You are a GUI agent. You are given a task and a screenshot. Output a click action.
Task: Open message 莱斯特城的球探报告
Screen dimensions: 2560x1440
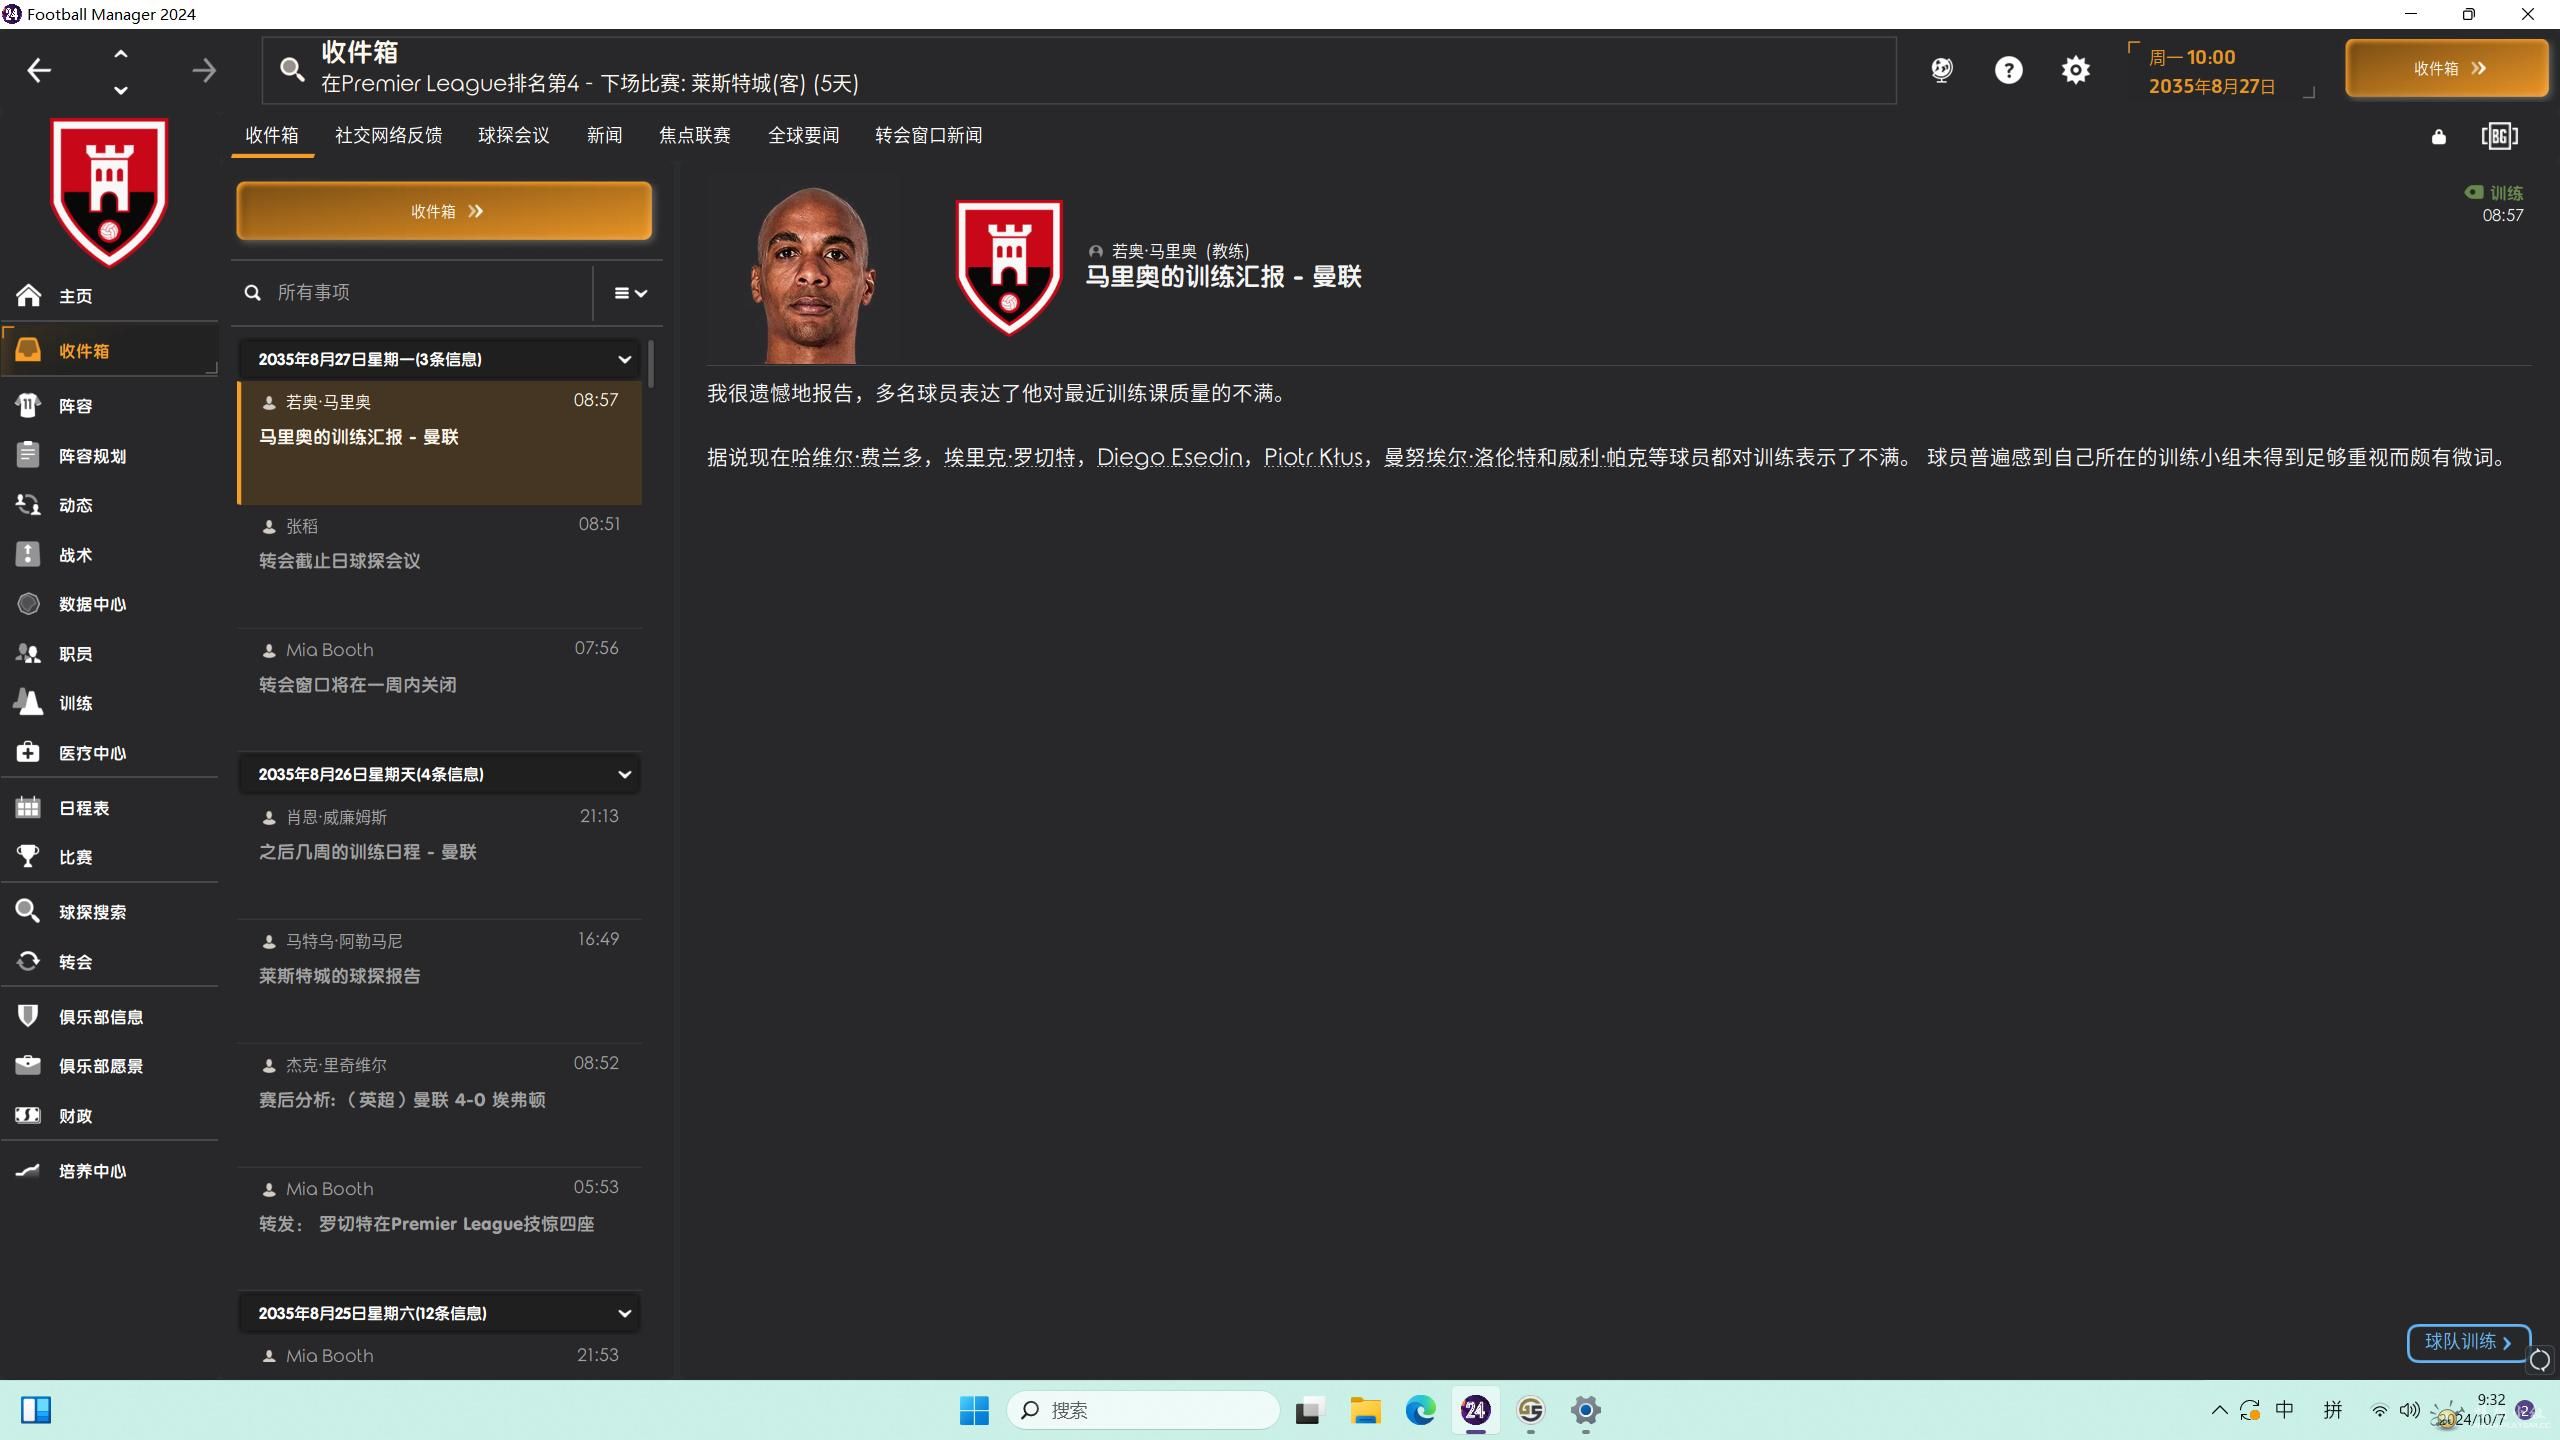(440, 981)
